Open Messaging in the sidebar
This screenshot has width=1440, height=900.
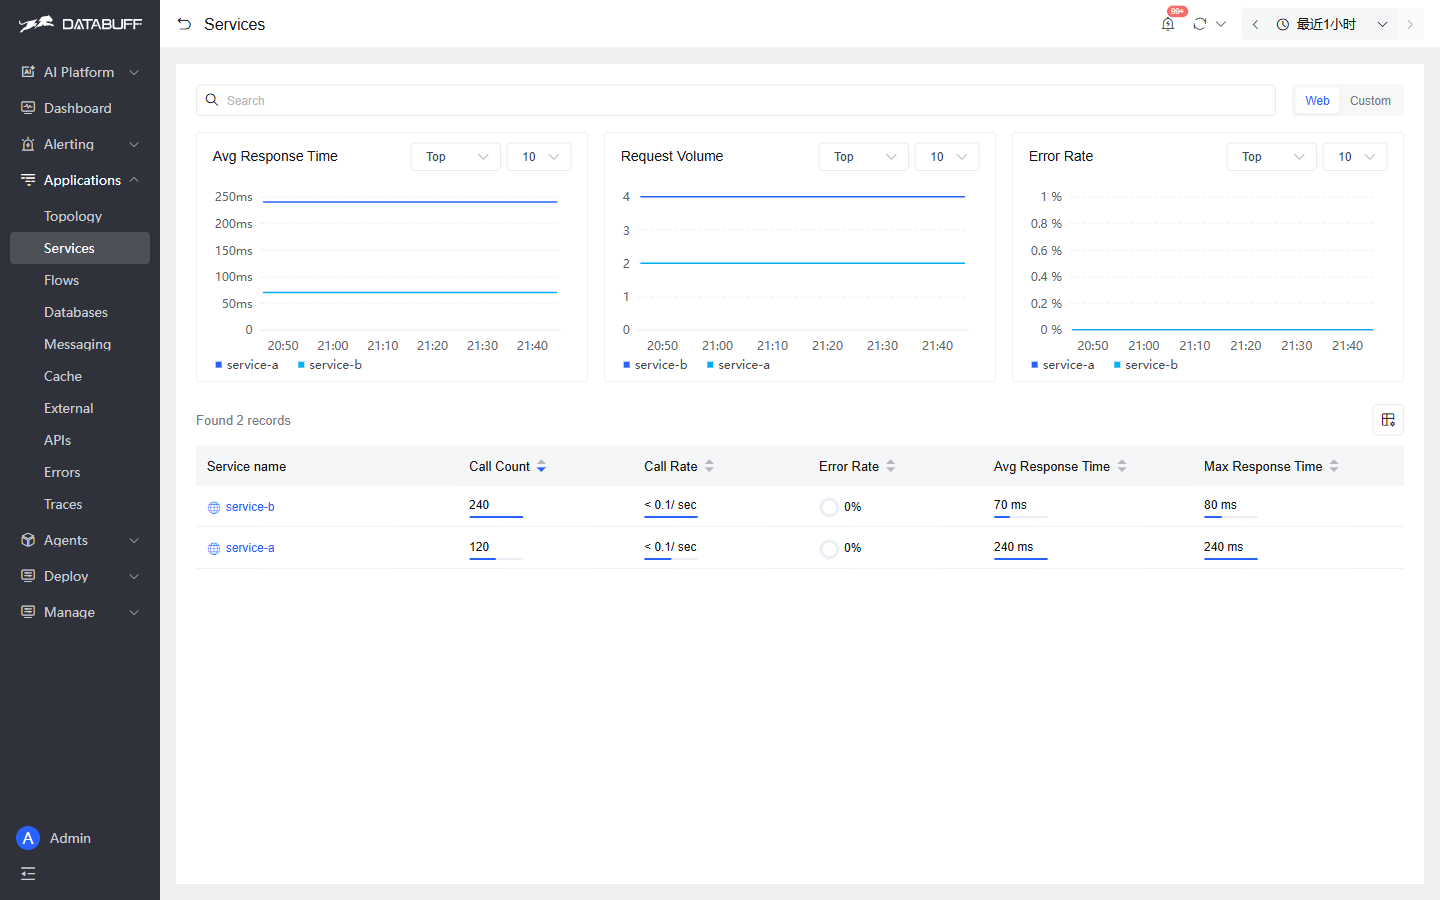pos(80,344)
